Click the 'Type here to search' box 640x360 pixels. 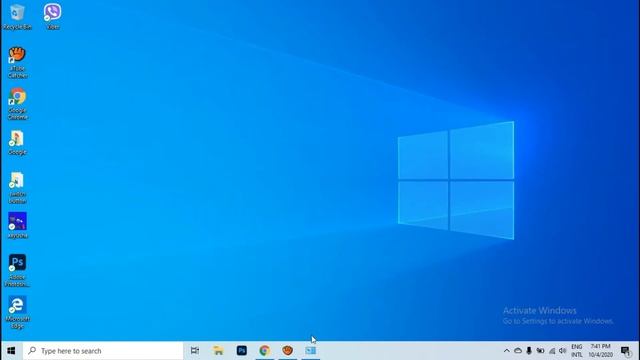tap(103, 351)
